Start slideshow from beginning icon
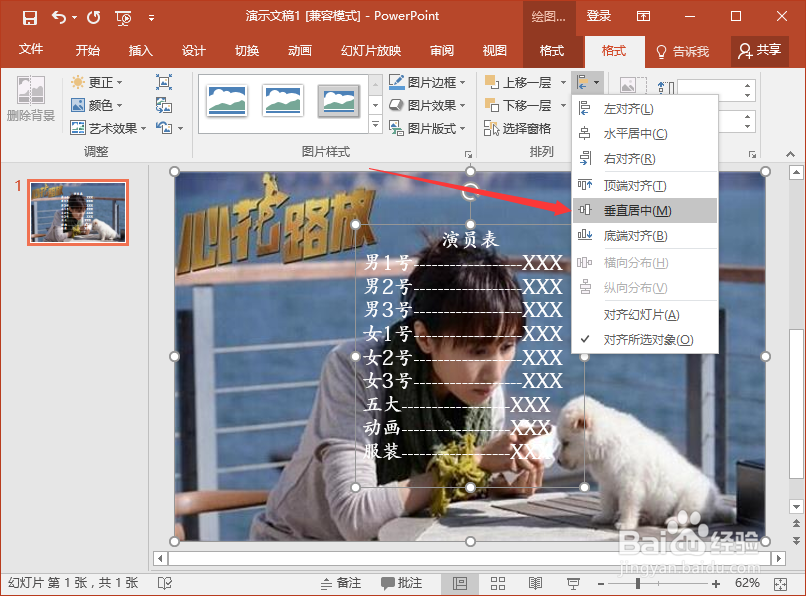This screenshot has height=596, width=806. coord(123,19)
